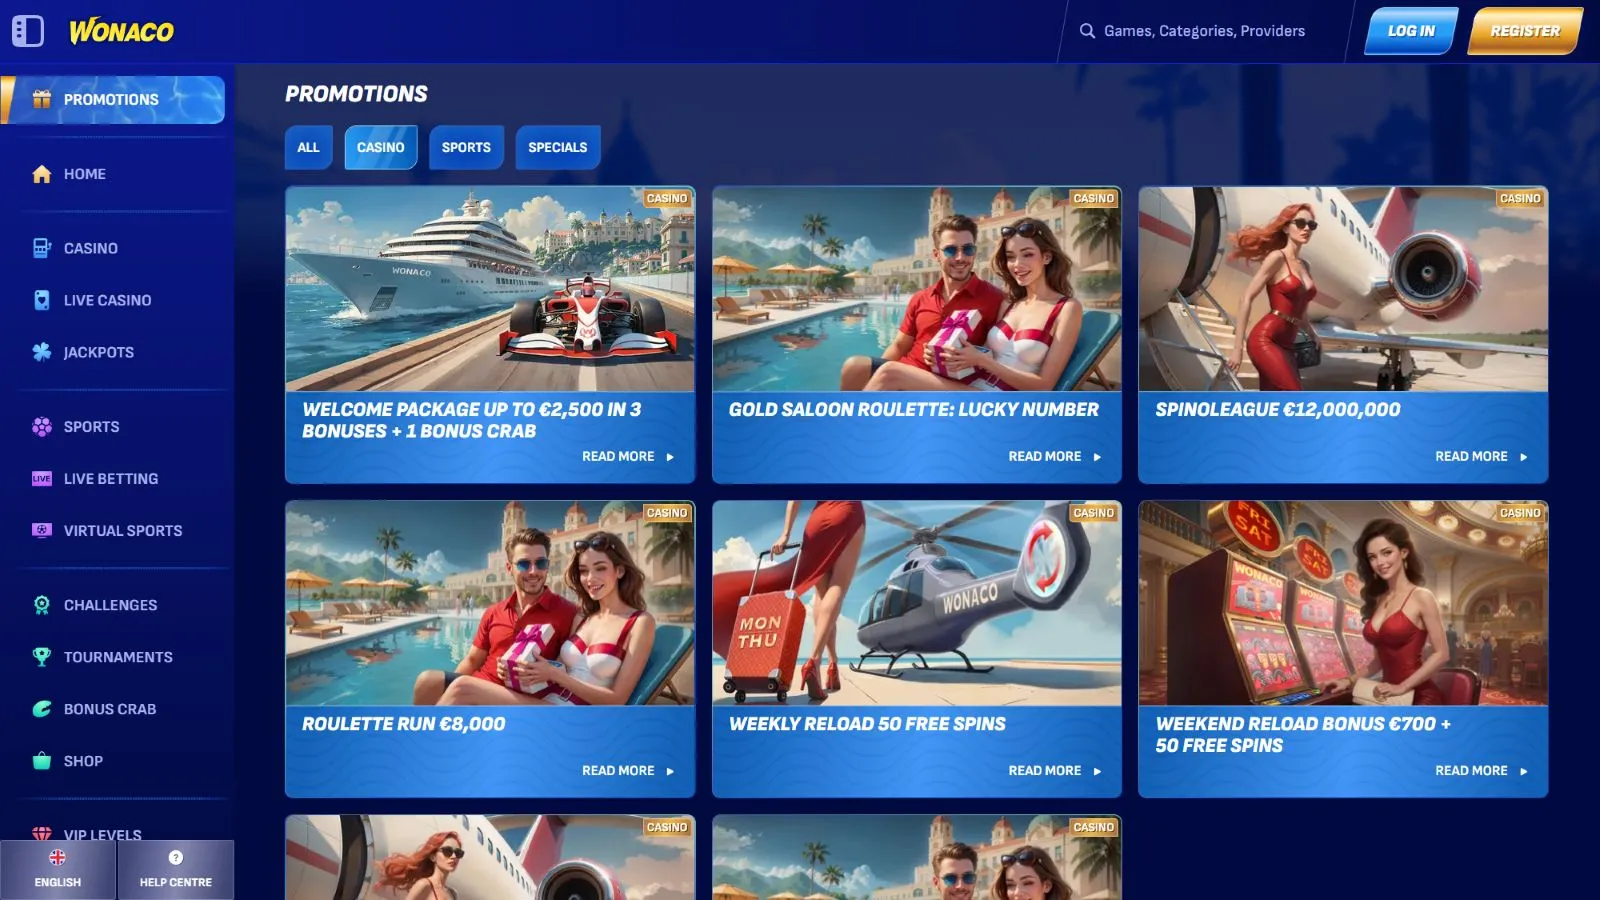This screenshot has height=900, width=1600.
Task: Select the Sports promotions filter tab
Action: click(466, 147)
